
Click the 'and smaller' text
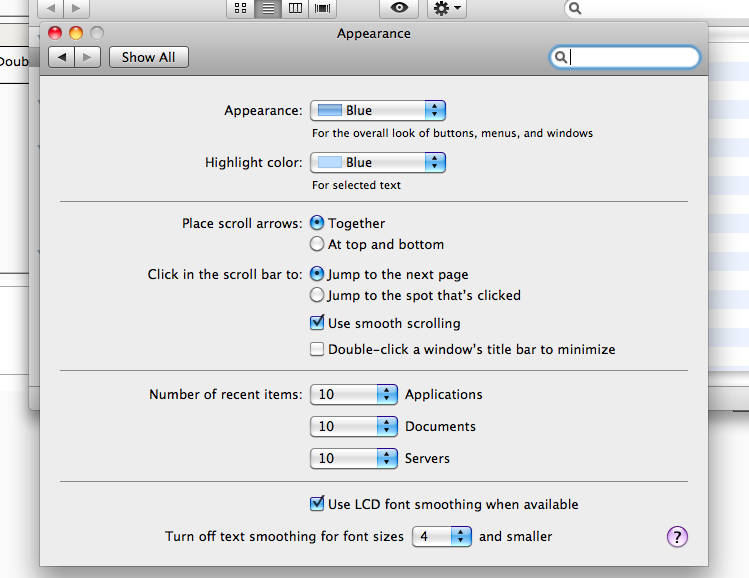coord(515,536)
